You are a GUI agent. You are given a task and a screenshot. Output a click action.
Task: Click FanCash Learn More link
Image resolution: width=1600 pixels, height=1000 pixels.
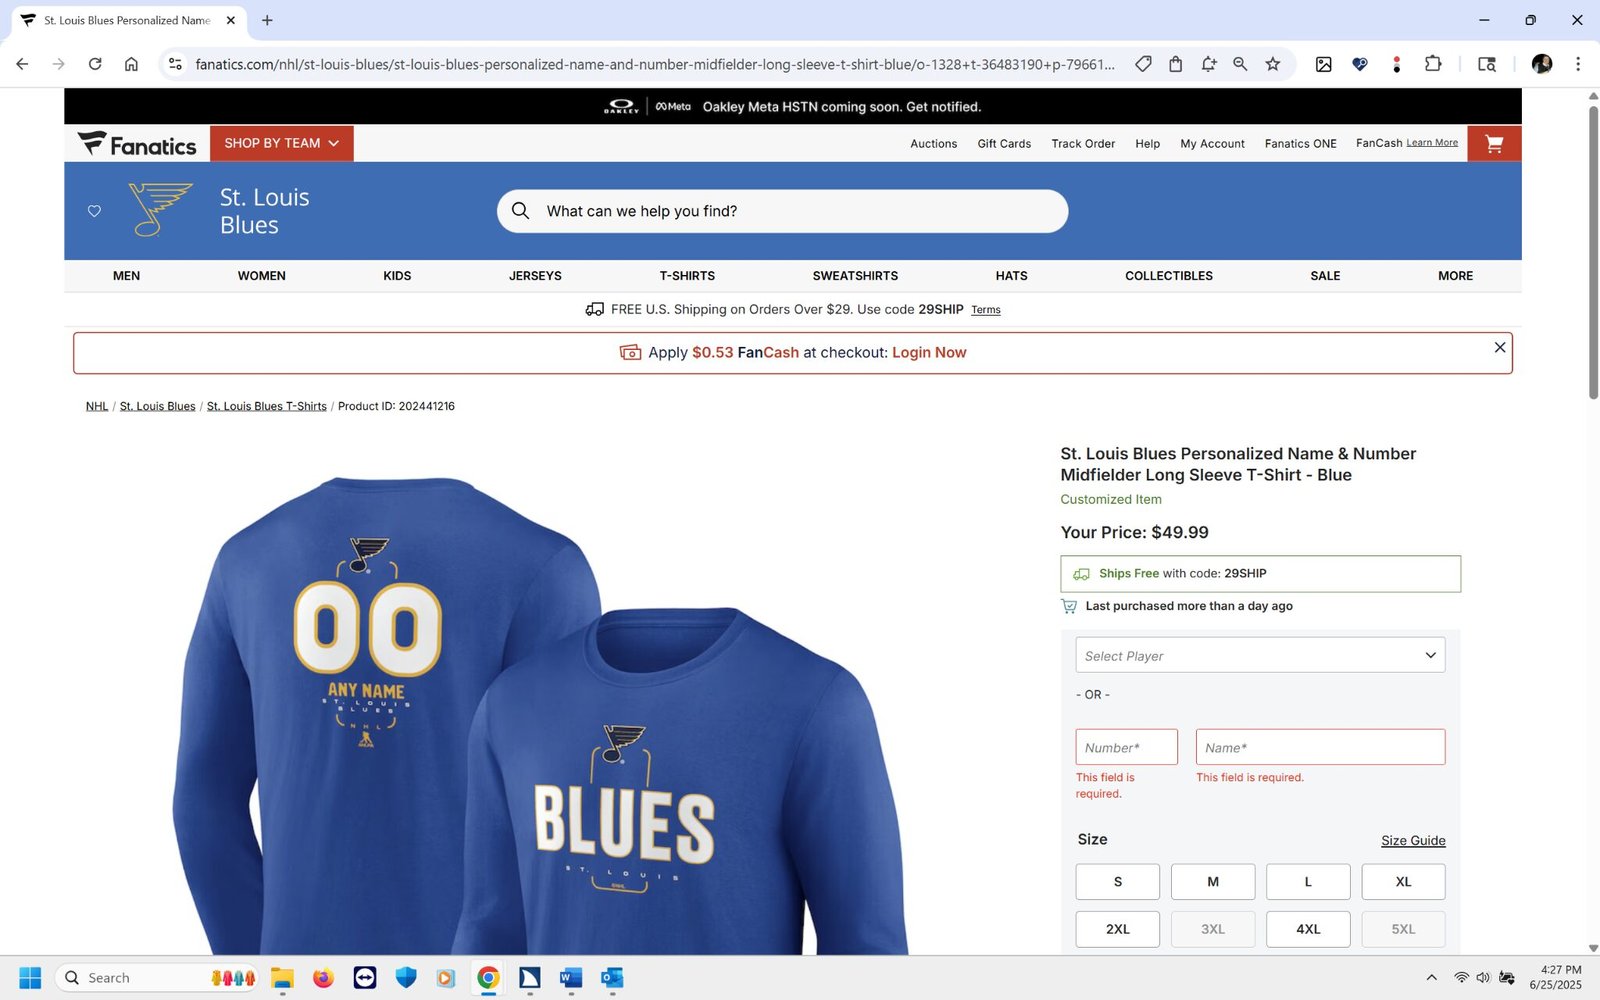tap(1432, 143)
